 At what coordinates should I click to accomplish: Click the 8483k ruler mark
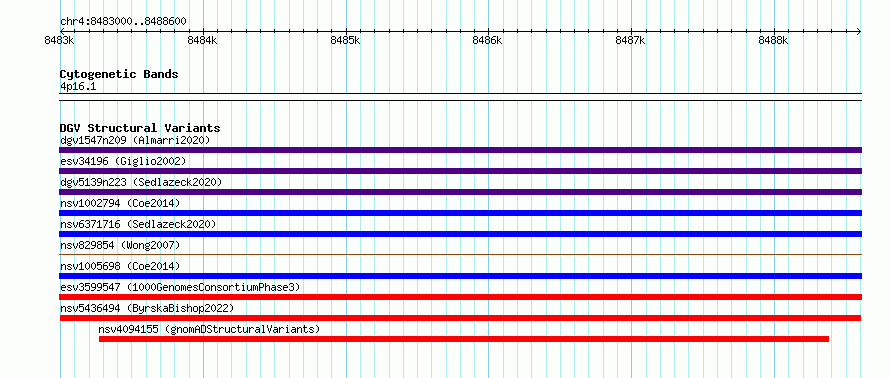click(x=58, y=41)
